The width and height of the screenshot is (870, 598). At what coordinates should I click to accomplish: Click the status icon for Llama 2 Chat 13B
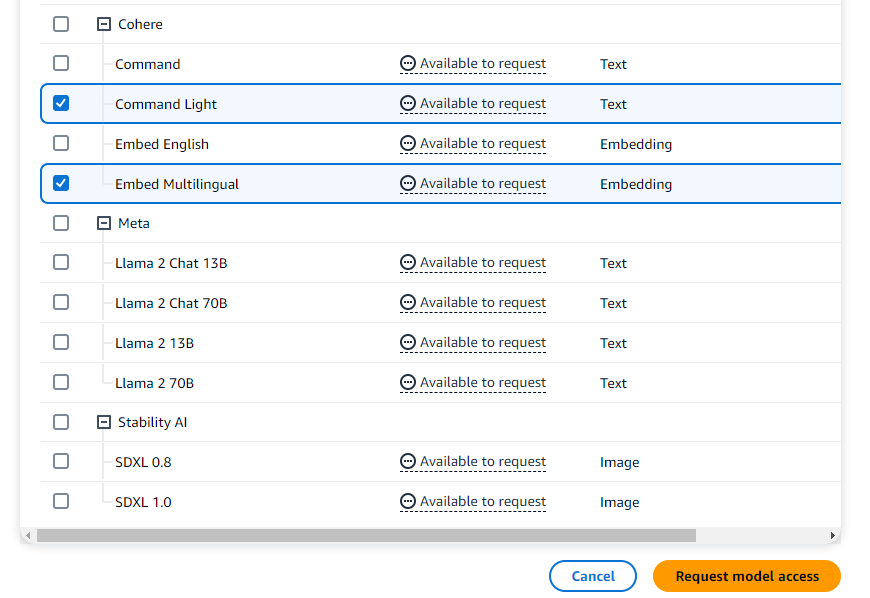(x=408, y=262)
